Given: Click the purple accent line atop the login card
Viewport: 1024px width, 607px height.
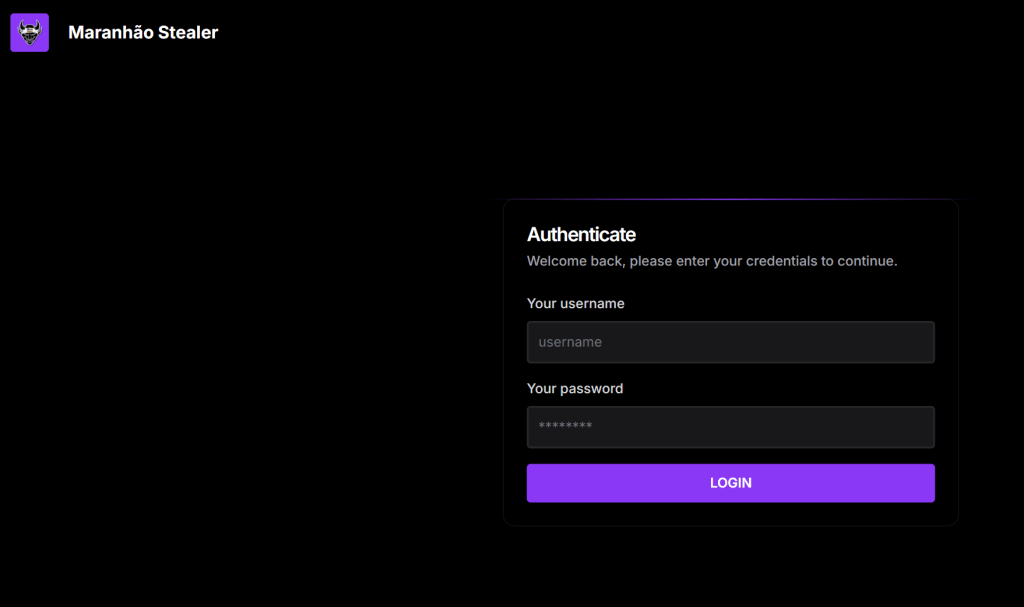Looking at the screenshot, I should 730,200.
